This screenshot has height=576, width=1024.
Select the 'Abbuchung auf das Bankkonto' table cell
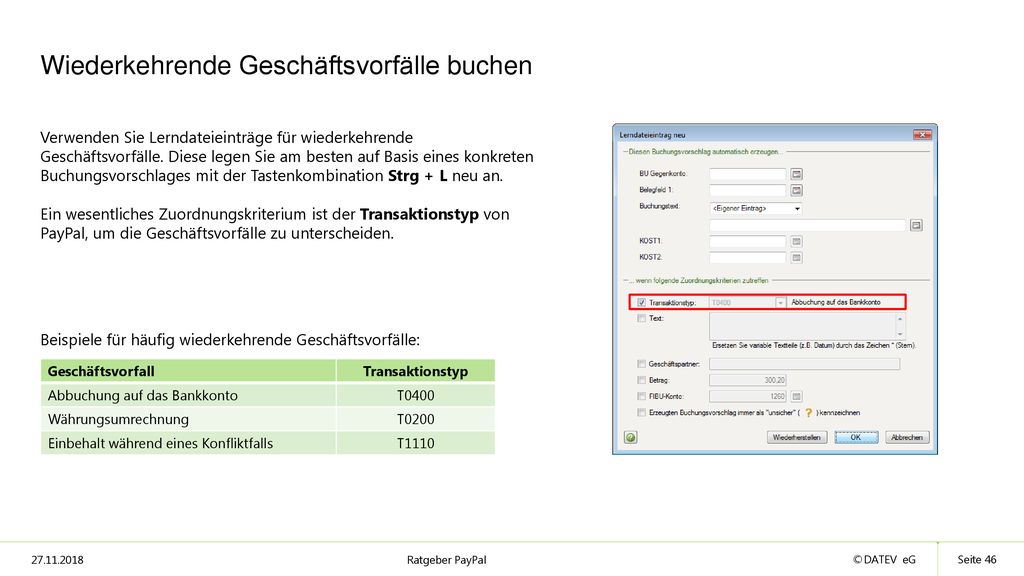click(x=189, y=395)
